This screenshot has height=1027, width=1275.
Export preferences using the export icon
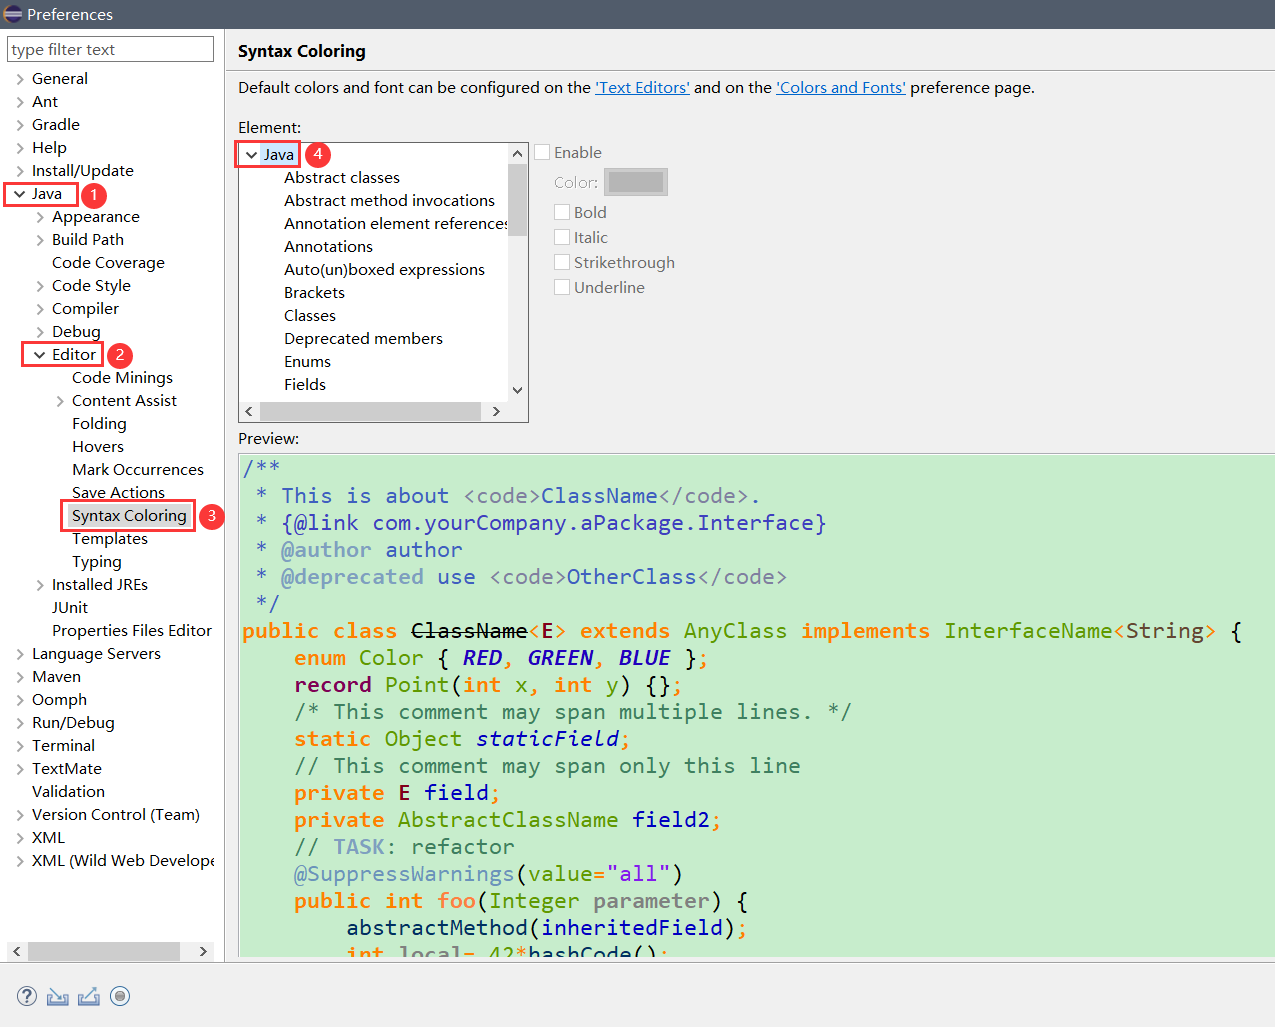(x=88, y=996)
